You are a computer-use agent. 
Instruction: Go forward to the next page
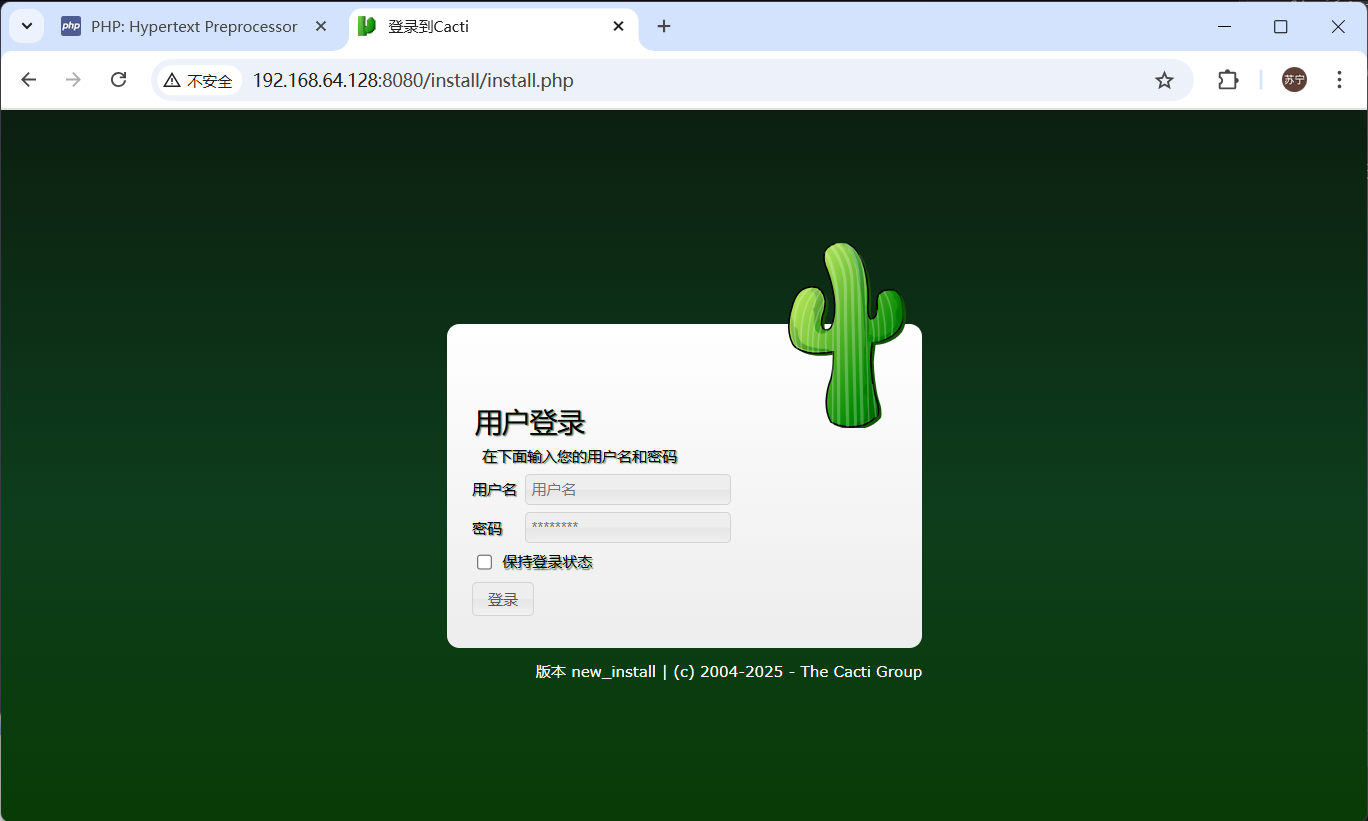(73, 80)
